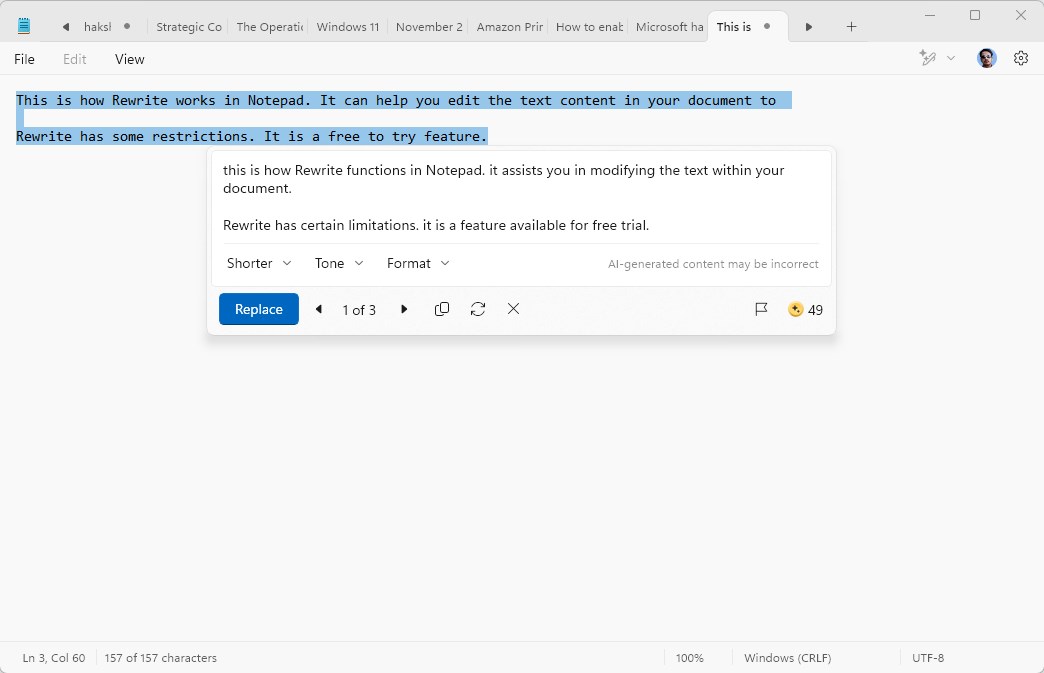Click the AI credits coin icon showing 49

coord(796,309)
